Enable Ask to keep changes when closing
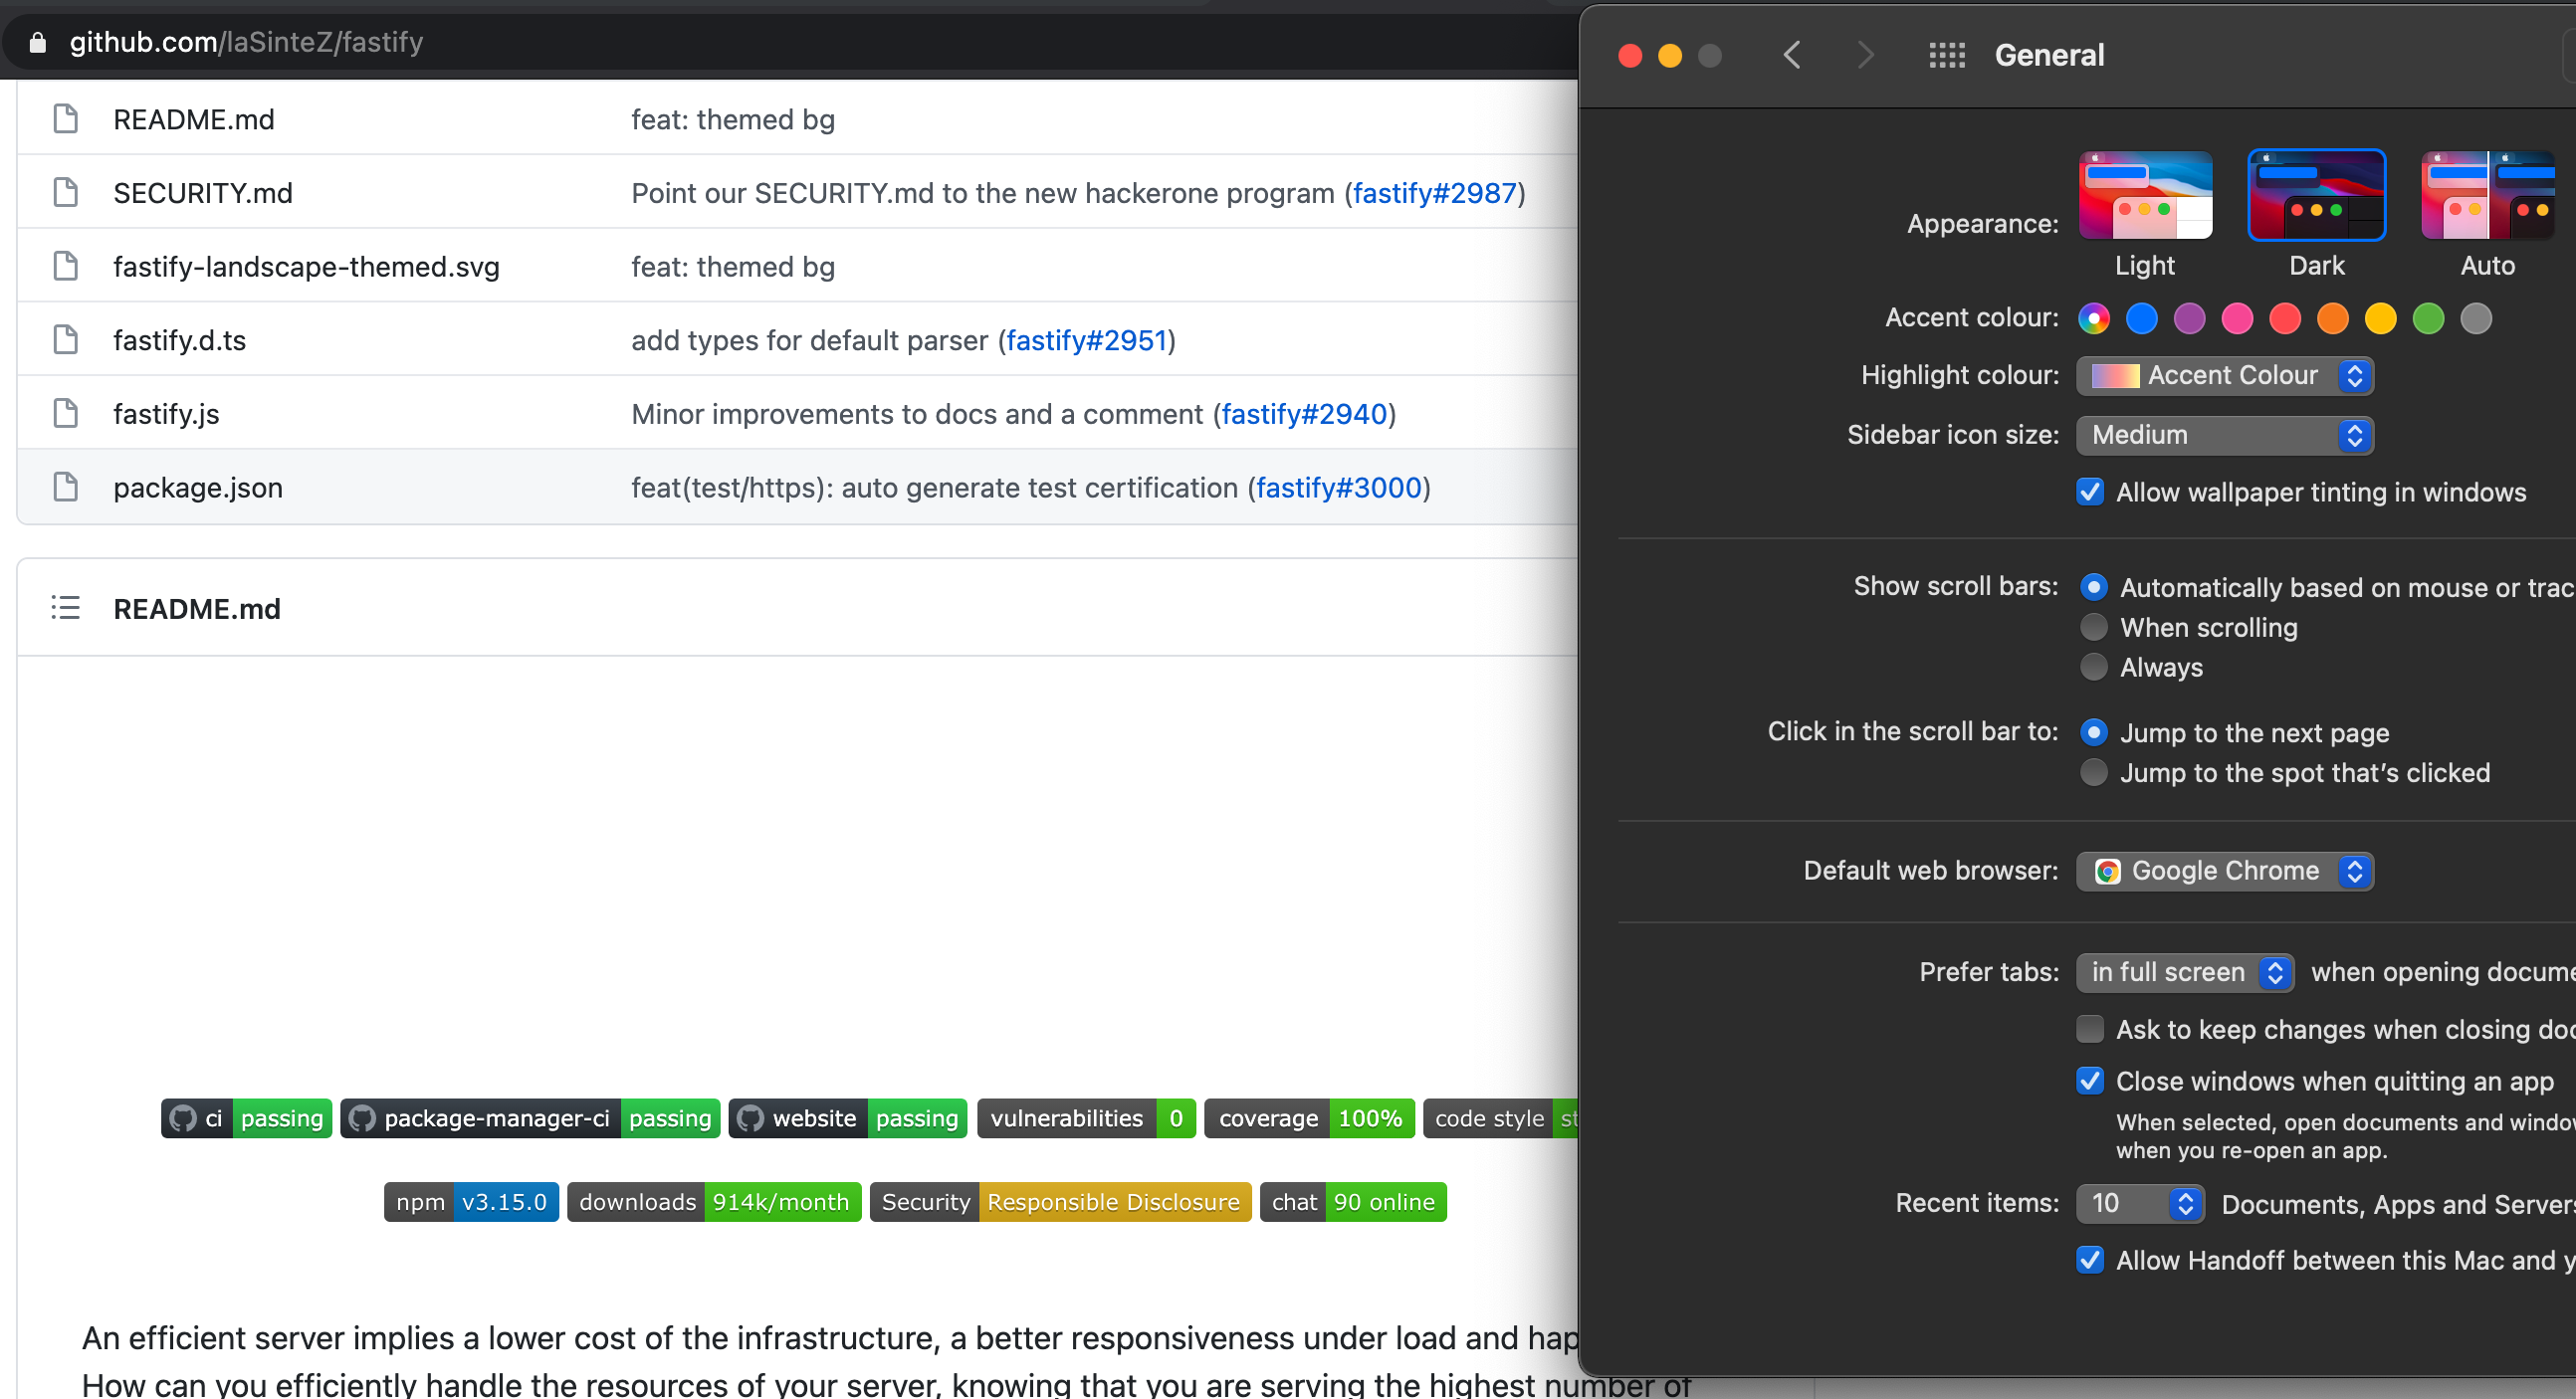 pos(2090,1029)
